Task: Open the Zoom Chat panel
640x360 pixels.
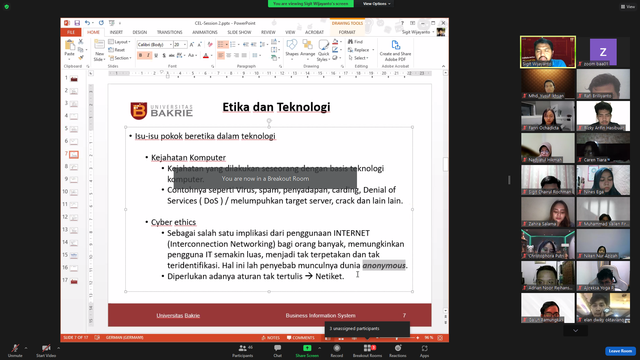Action: tap(278, 351)
